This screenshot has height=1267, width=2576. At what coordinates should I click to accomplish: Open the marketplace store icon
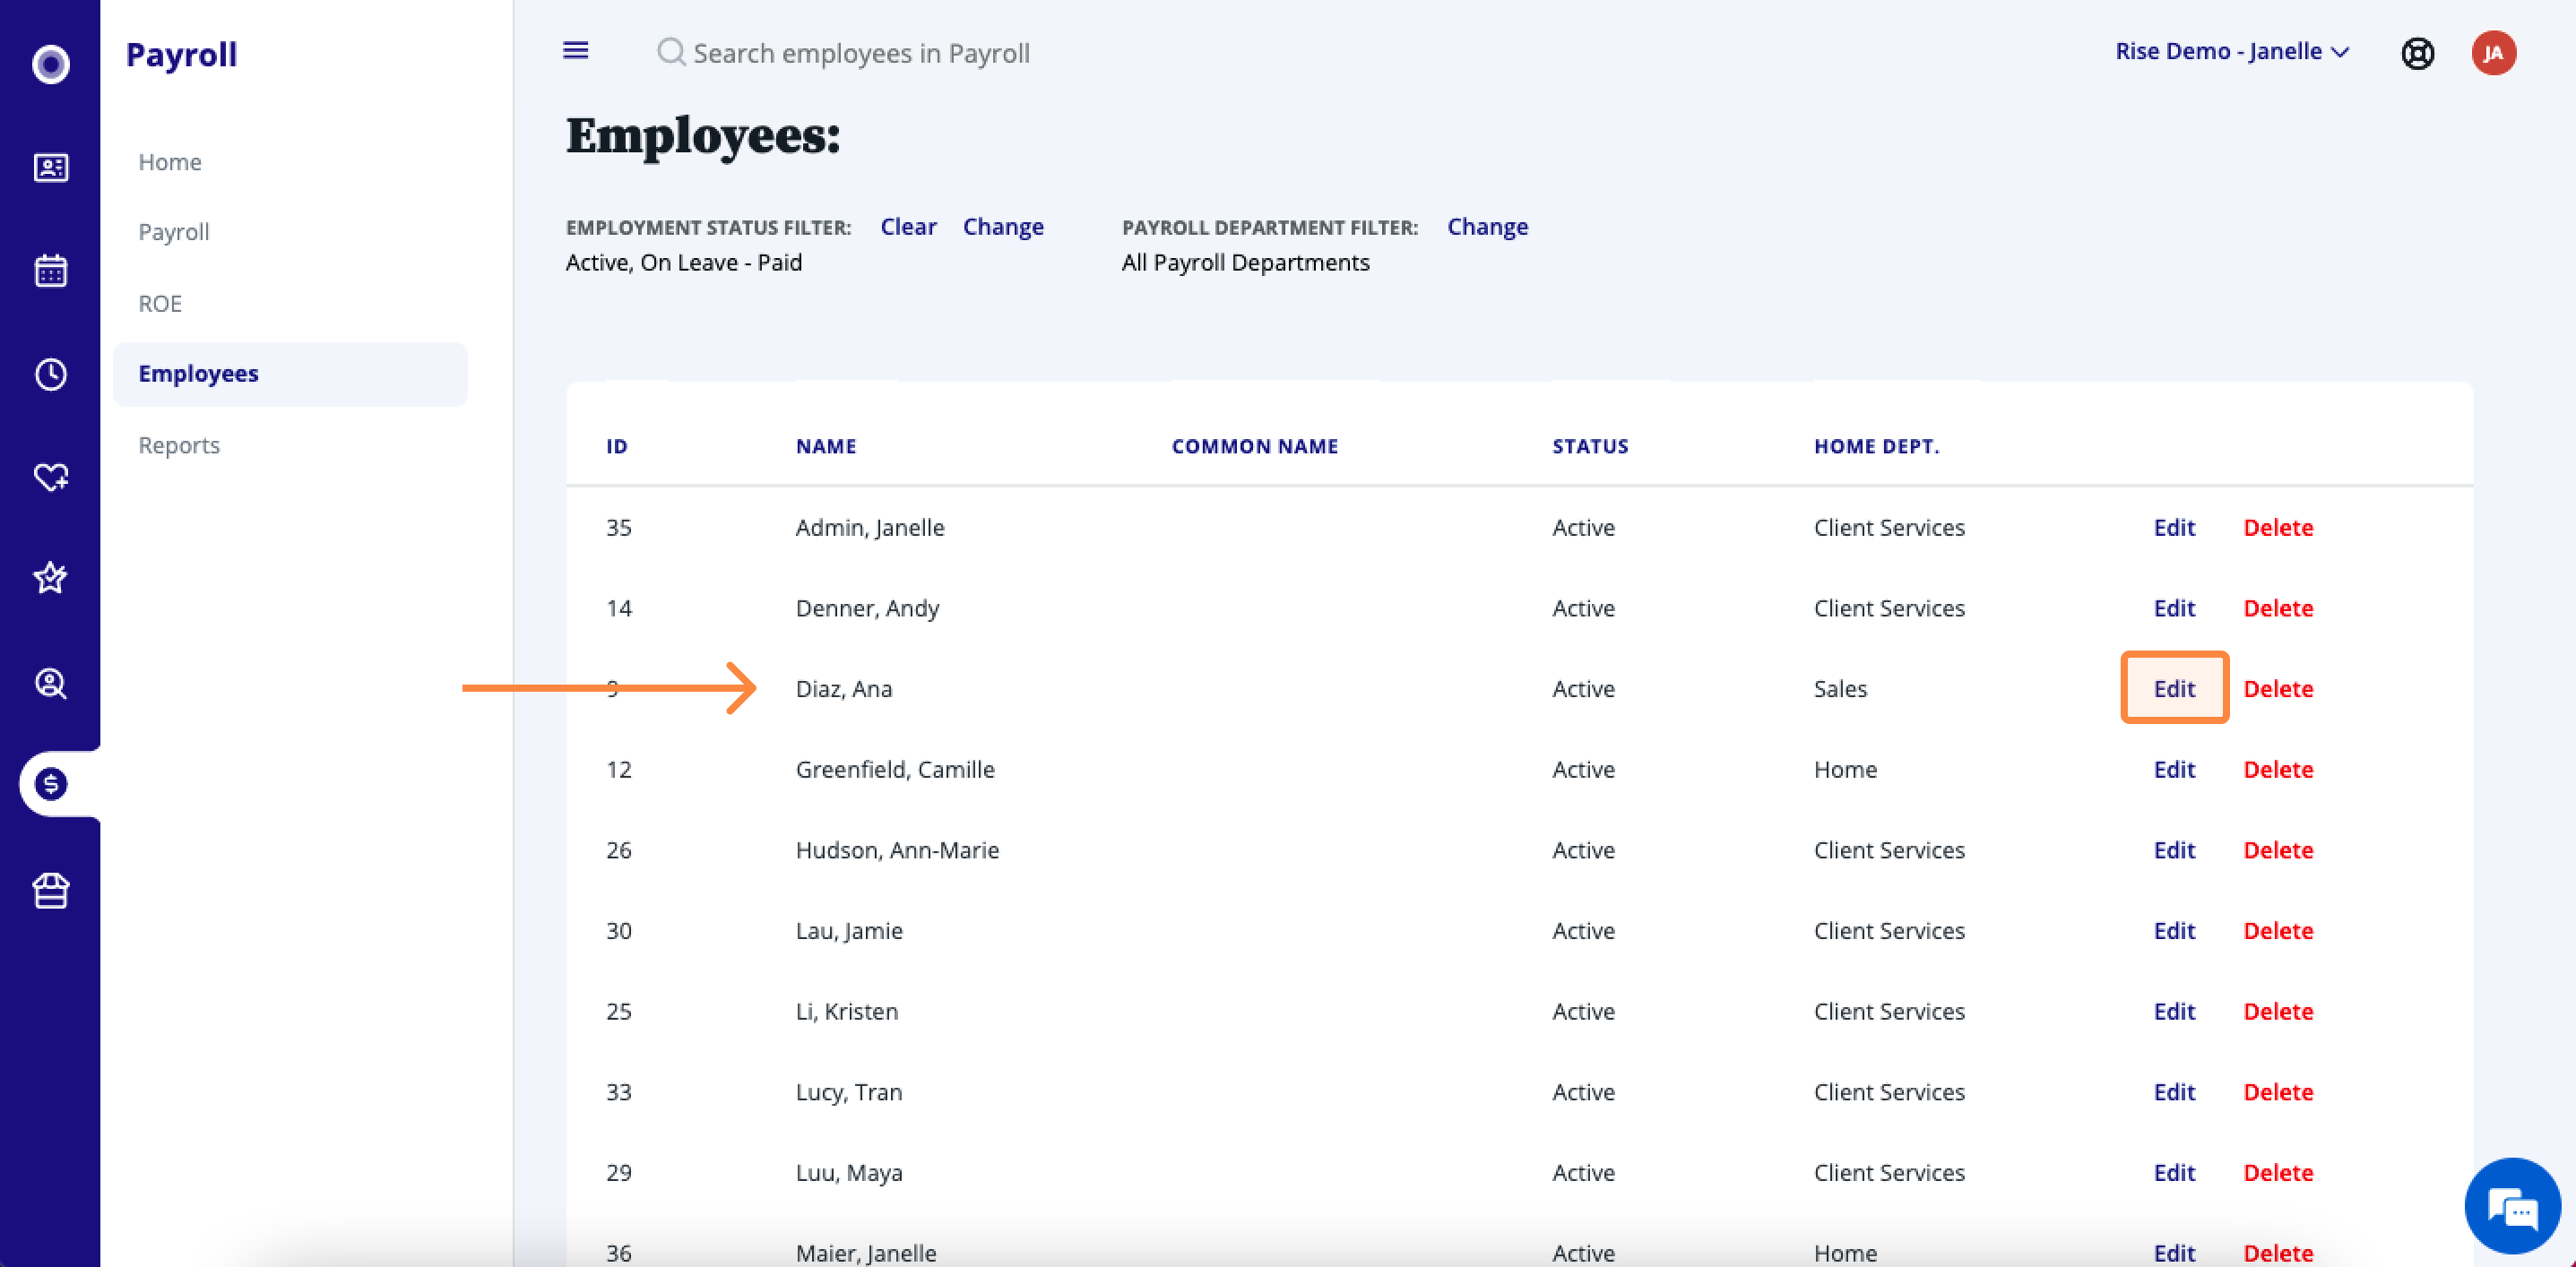pyautogui.click(x=51, y=890)
